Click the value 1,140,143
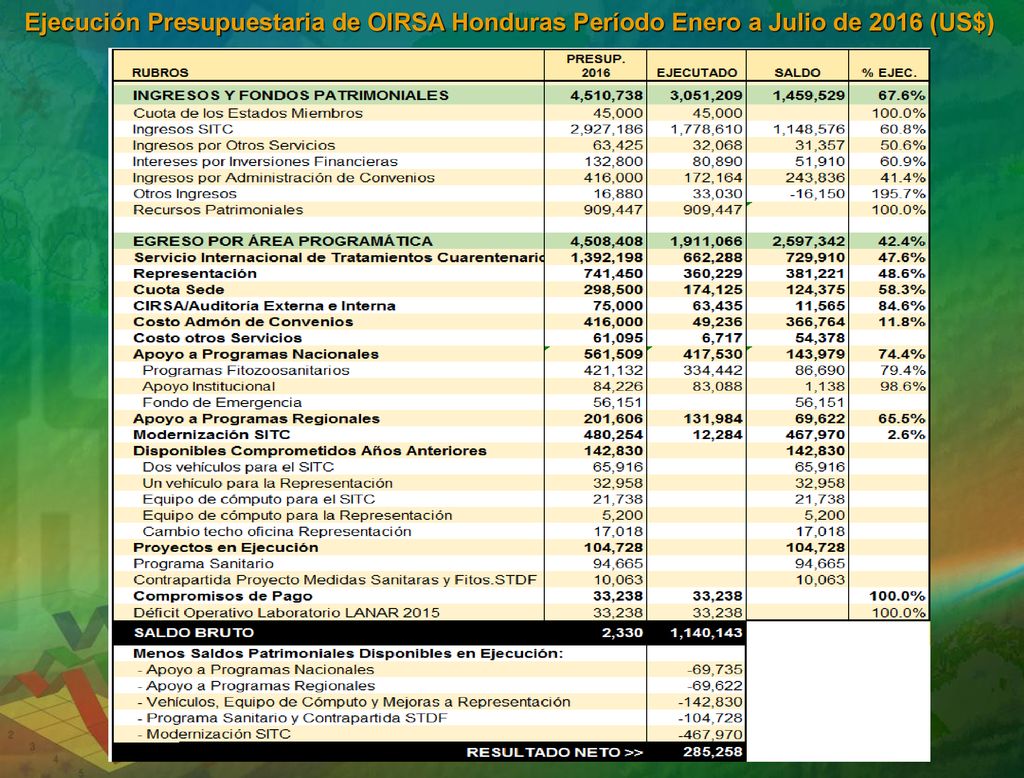This screenshot has width=1024, height=778. pyautogui.click(x=706, y=632)
